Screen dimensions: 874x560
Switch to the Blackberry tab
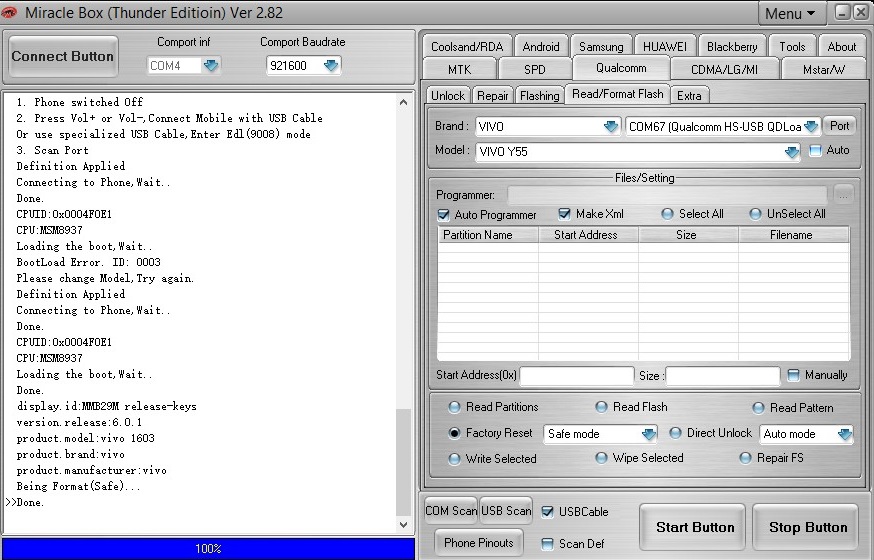point(732,47)
